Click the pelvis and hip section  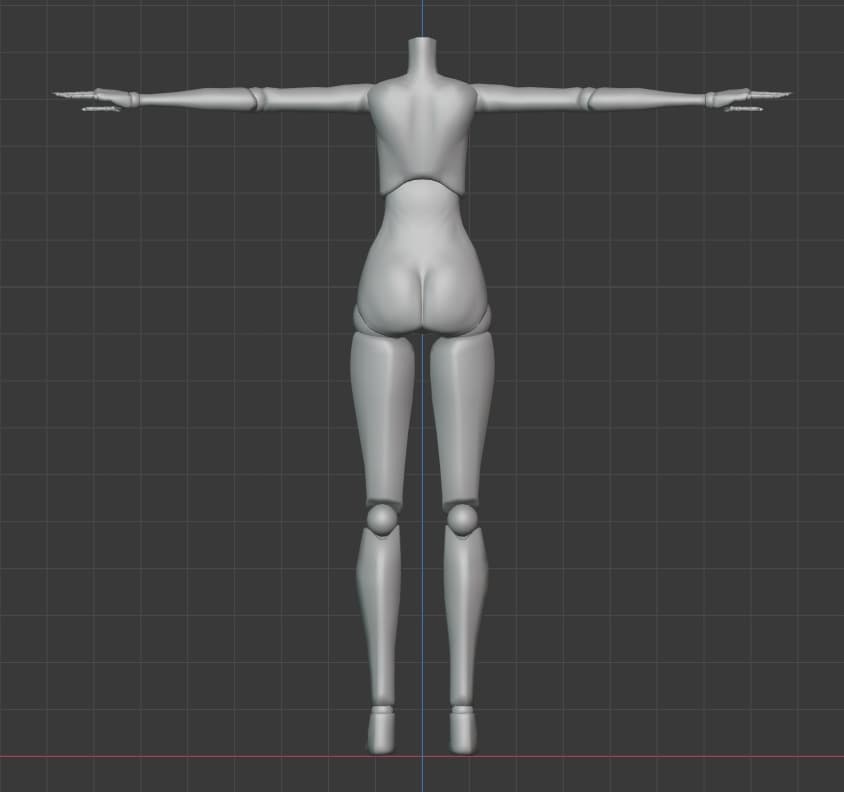point(421,290)
